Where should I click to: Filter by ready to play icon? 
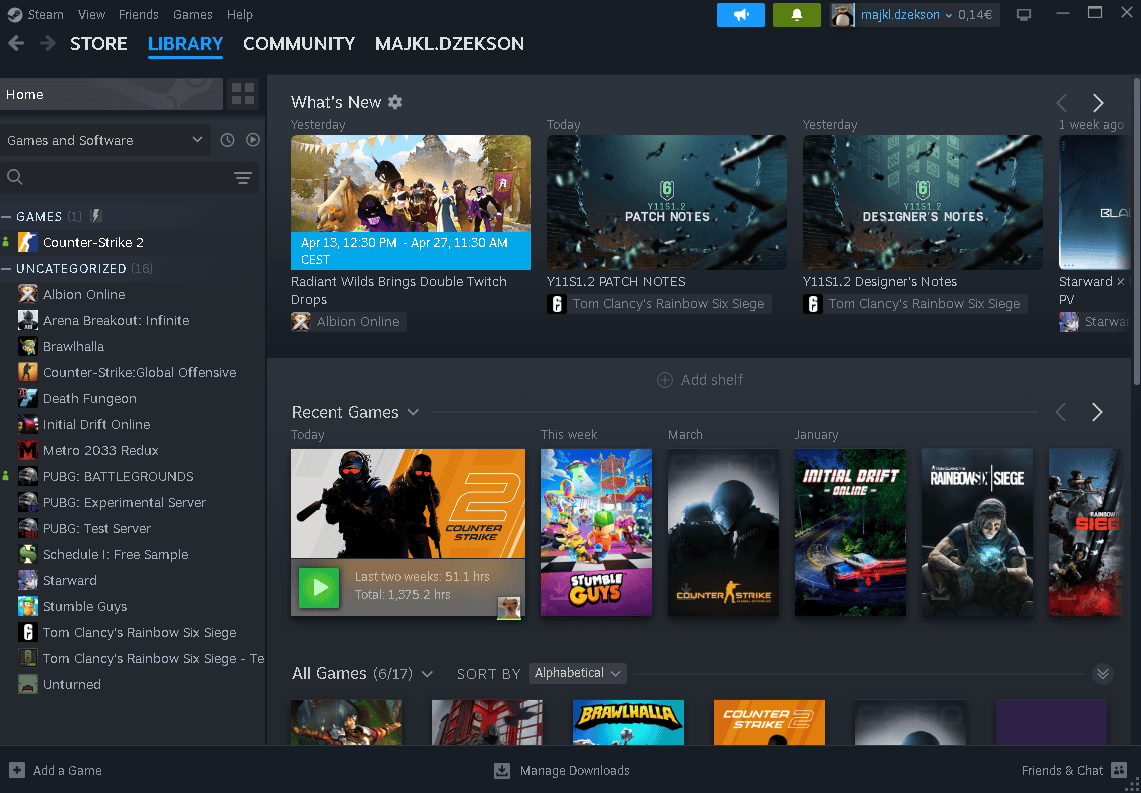[253, 140]
